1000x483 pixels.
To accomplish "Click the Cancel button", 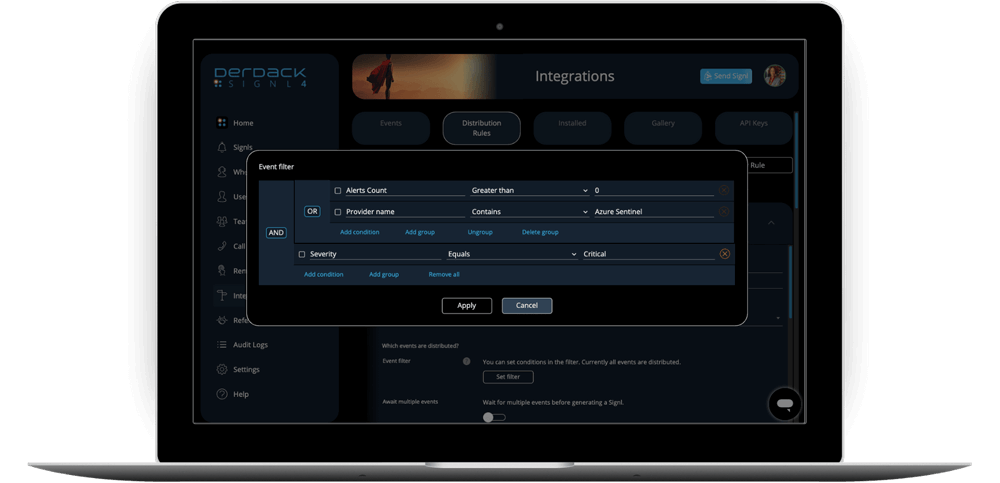I will click(527, 306).
